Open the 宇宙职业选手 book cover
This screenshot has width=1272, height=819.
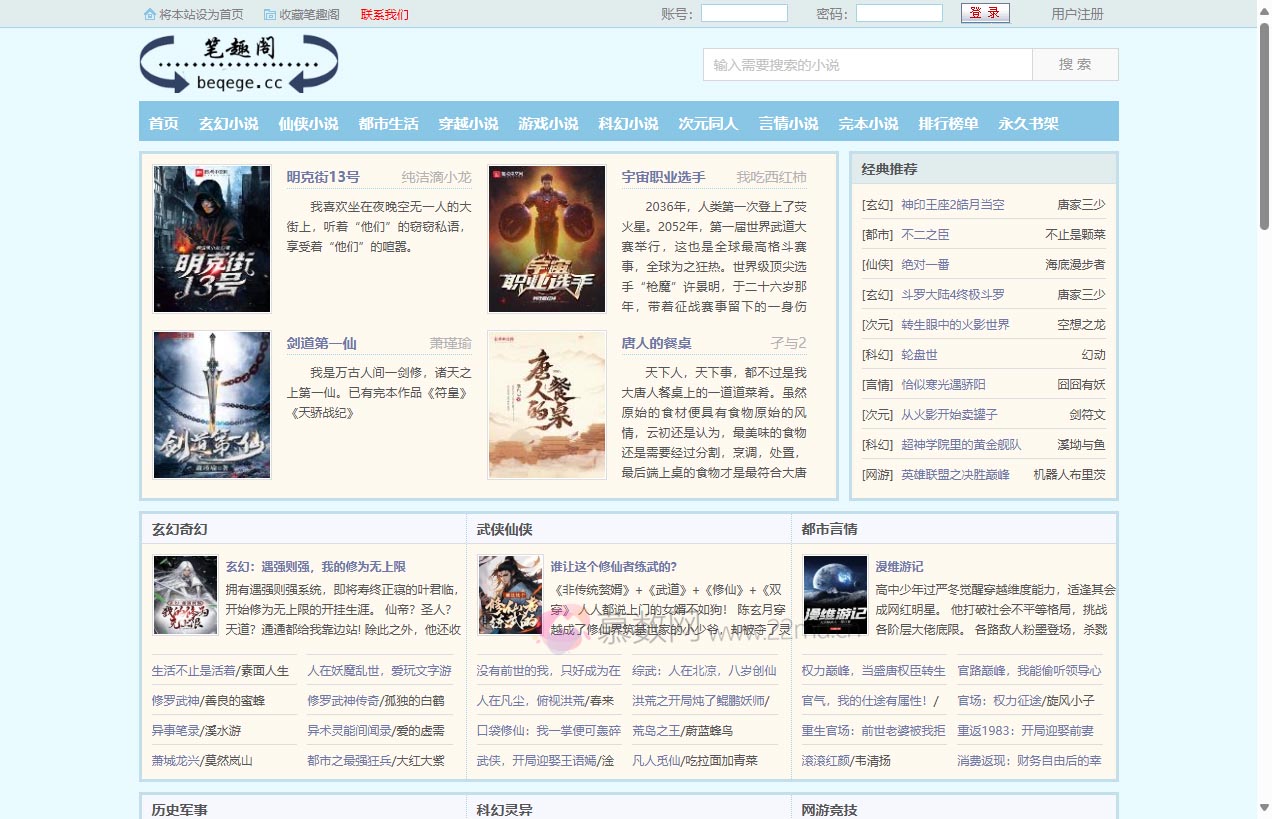[x=547, y=239]
